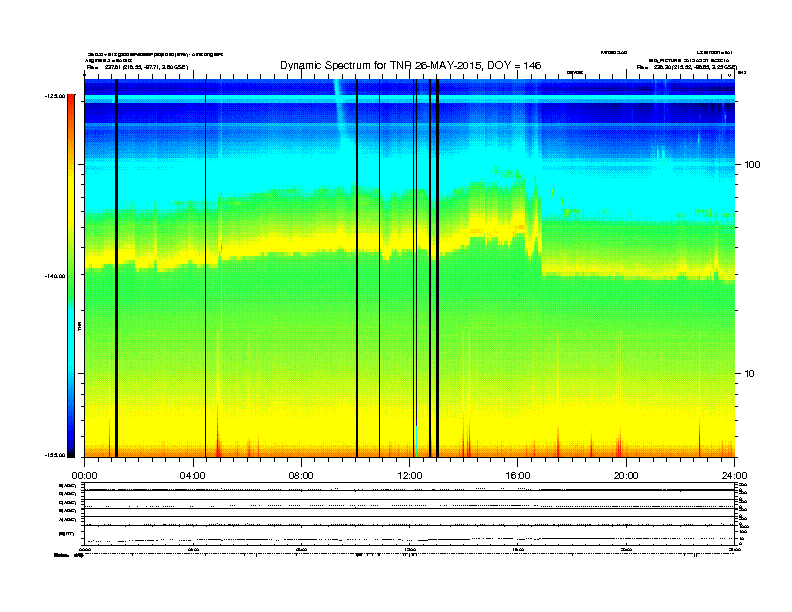Viewport: 792px width, 612px height.
Task: Click the dark blue bottom of color bar
Action: (x=71, y=444)
